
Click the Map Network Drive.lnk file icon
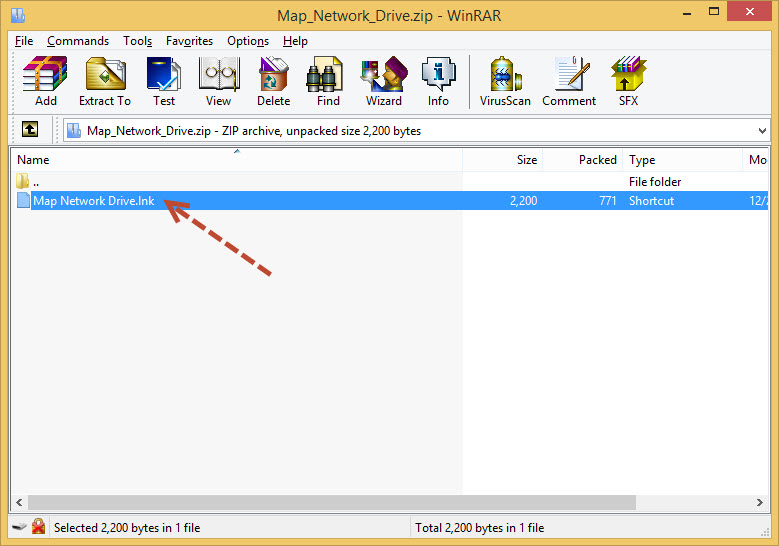pos(23,200)
